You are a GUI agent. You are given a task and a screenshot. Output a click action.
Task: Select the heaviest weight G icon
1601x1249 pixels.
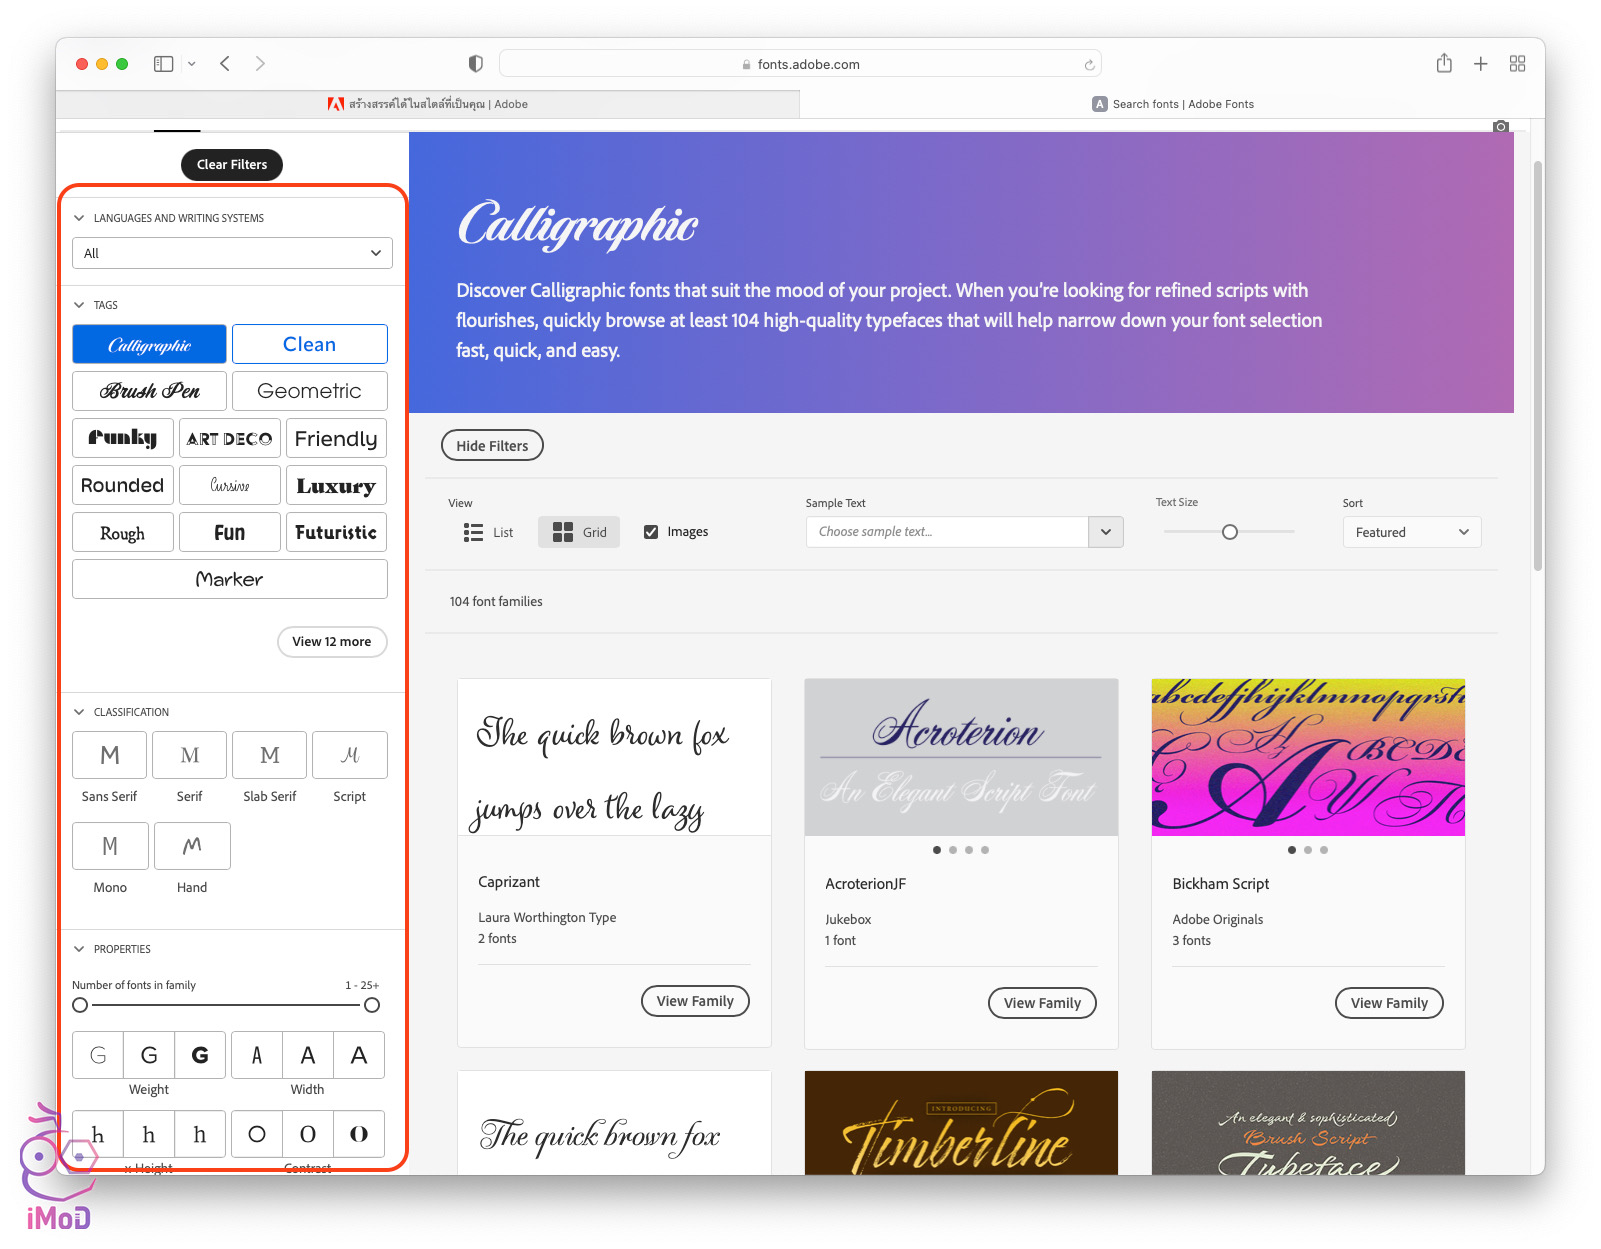[x=200, y=1055]
